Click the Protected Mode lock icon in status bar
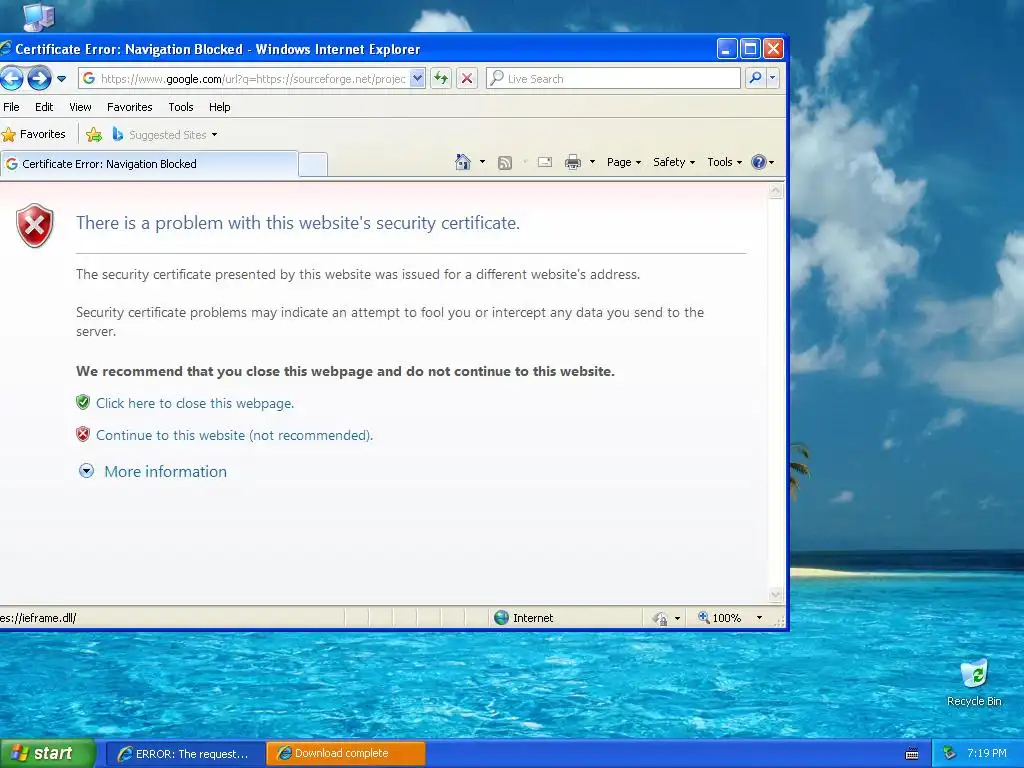The image size is (1024, 768). (660, 618)
